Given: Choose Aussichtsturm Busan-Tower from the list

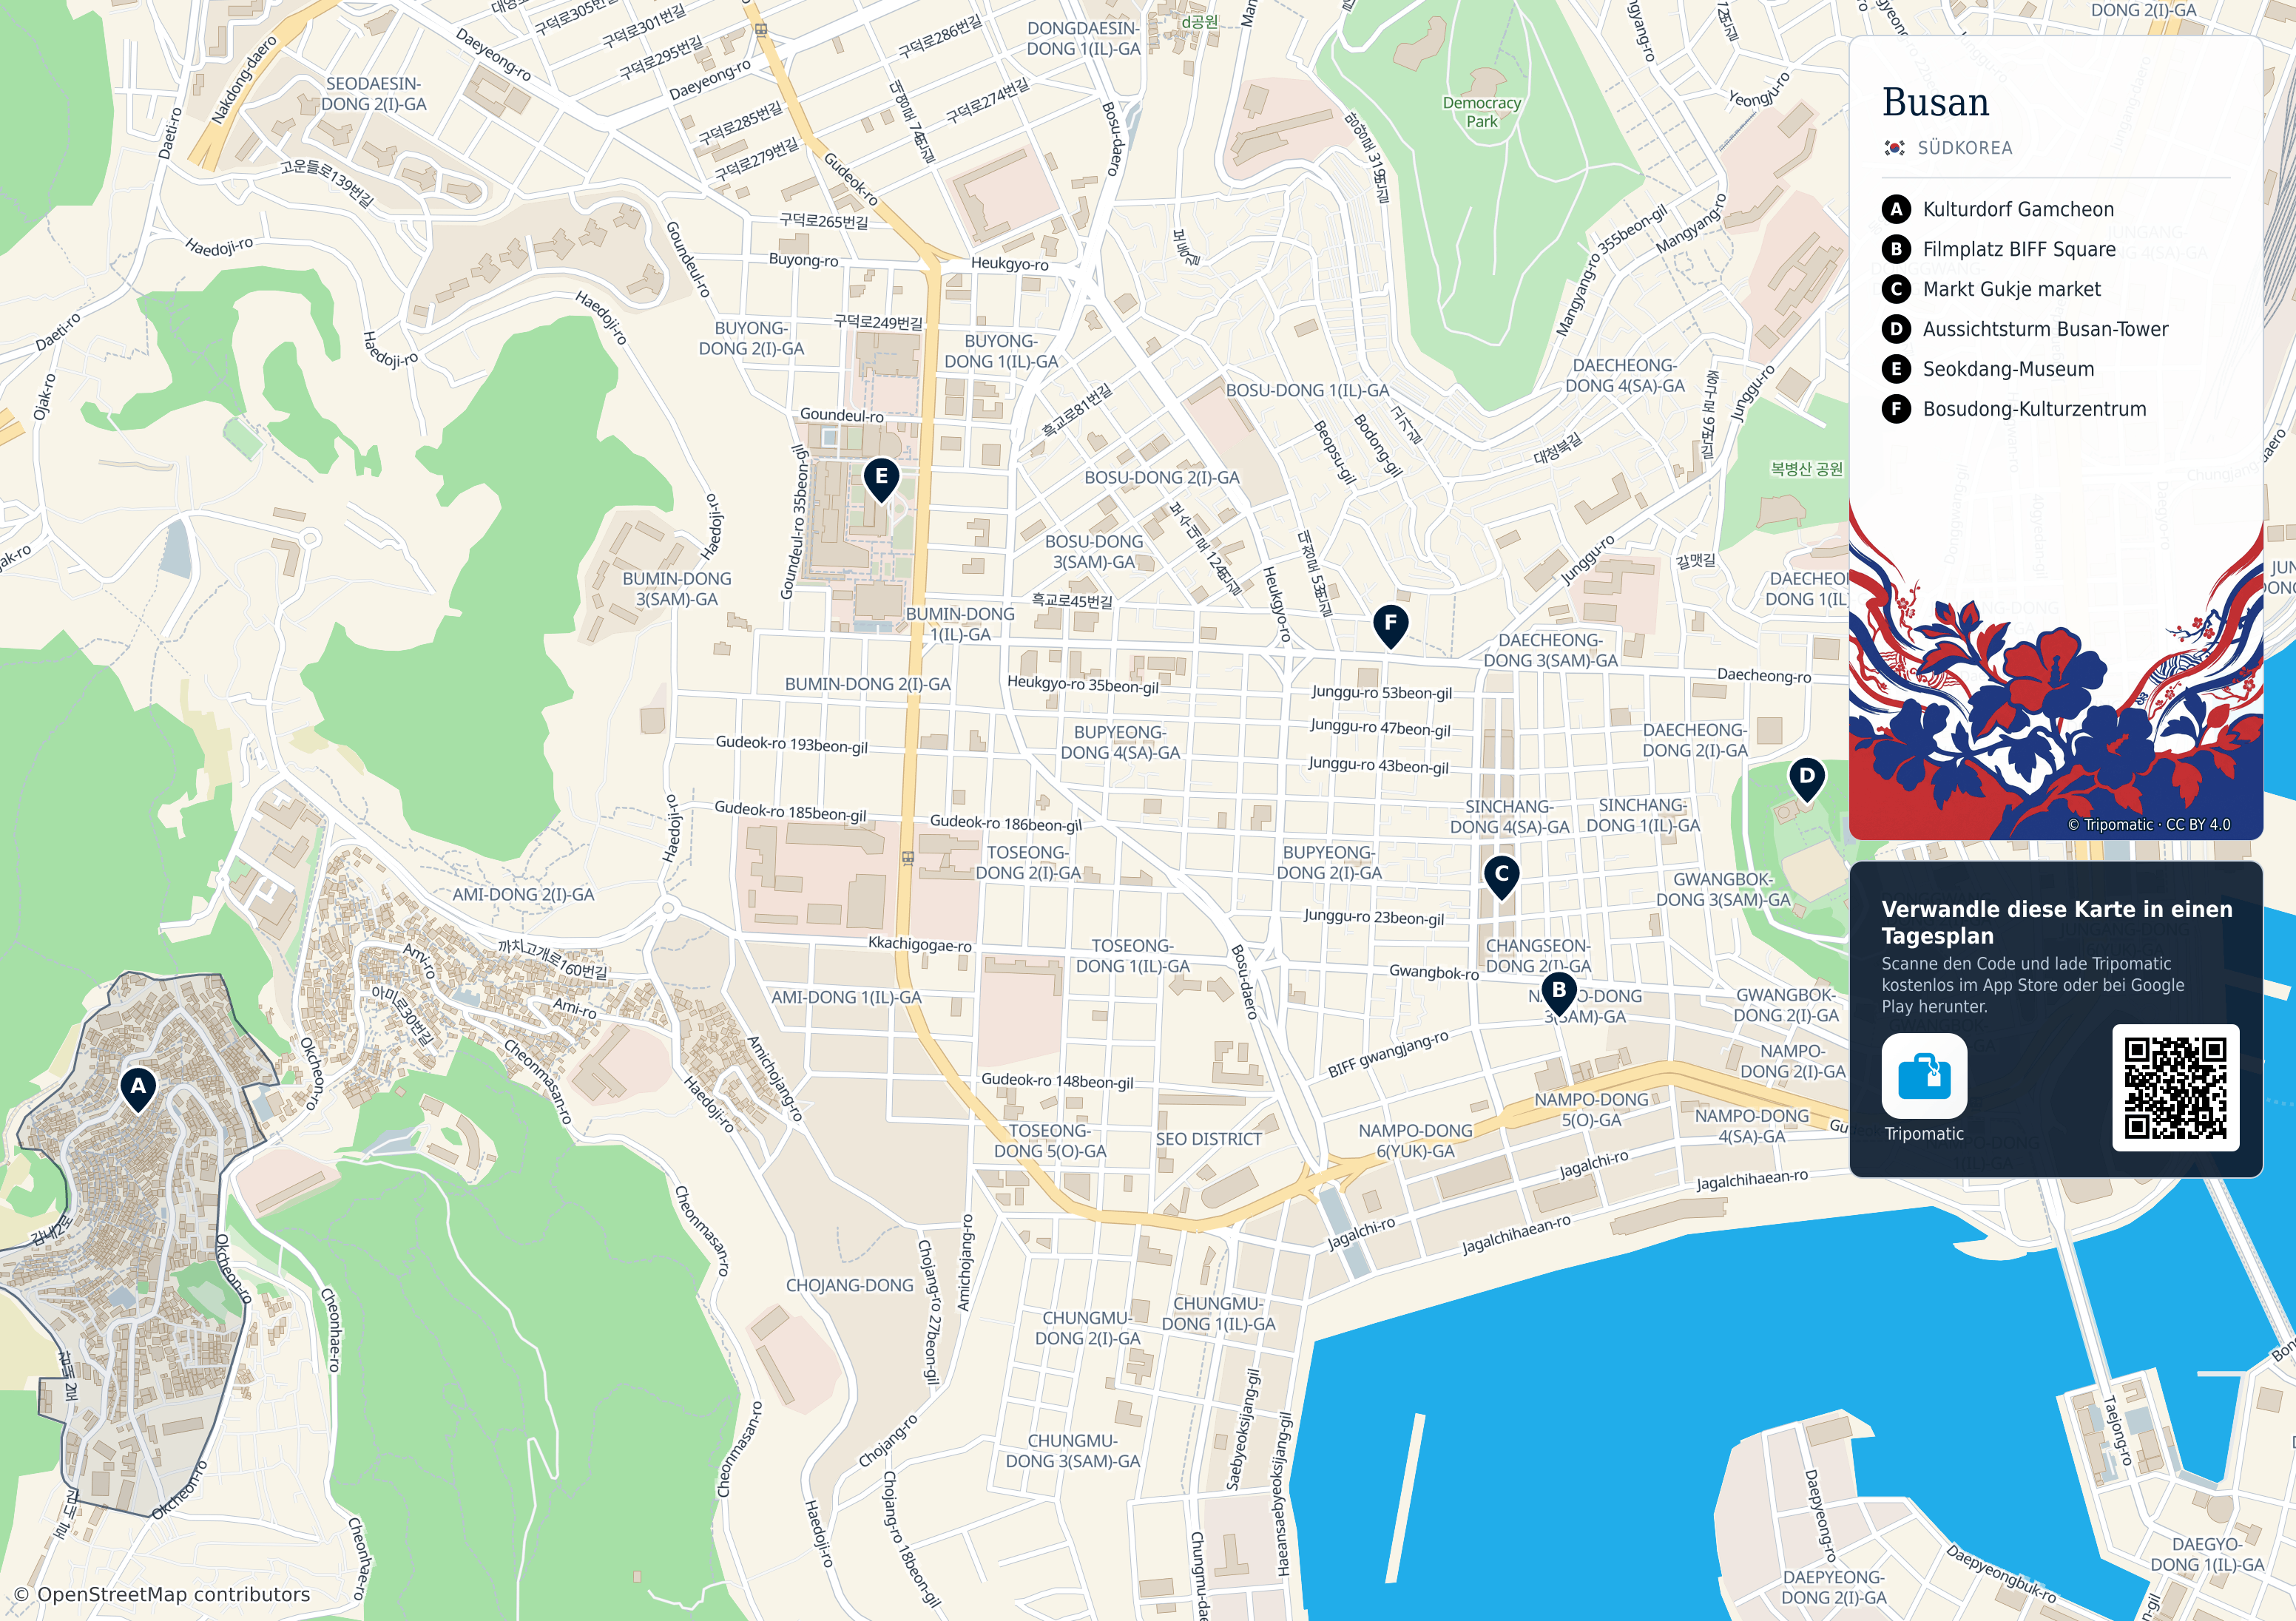Looking at the screenshot, I should click(x=2045, y=329).
